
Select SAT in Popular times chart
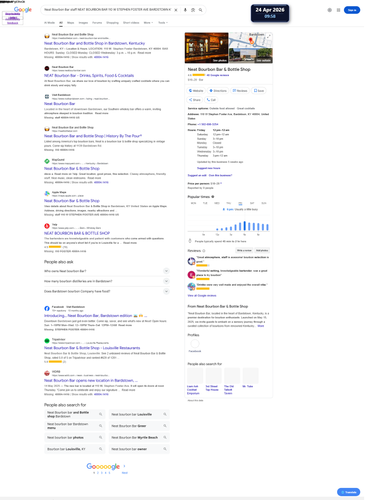click(x=252, y=203)
